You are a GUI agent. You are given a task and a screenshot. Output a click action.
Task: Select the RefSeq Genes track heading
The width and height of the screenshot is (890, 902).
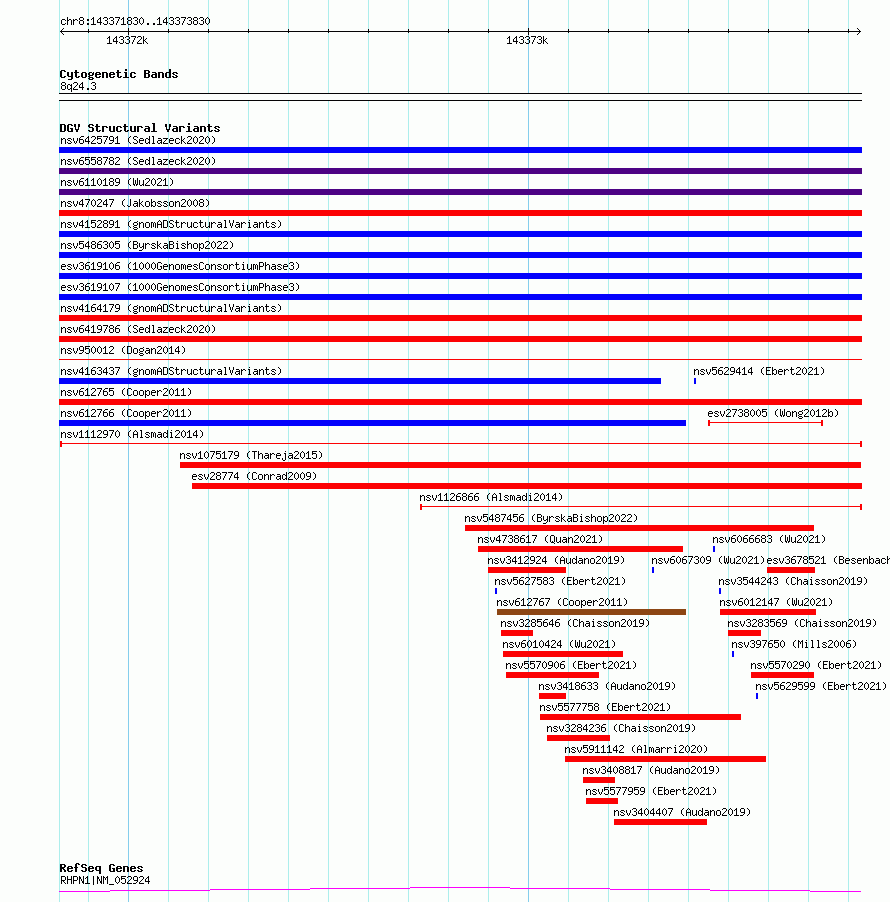coord(101,868)
